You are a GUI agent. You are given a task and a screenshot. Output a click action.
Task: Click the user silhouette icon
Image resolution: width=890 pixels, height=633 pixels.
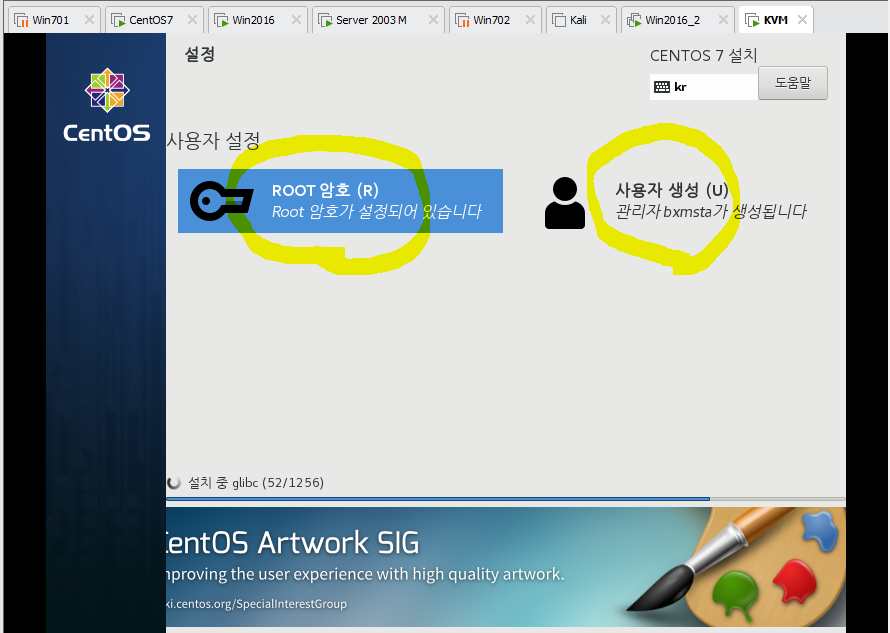565,203
